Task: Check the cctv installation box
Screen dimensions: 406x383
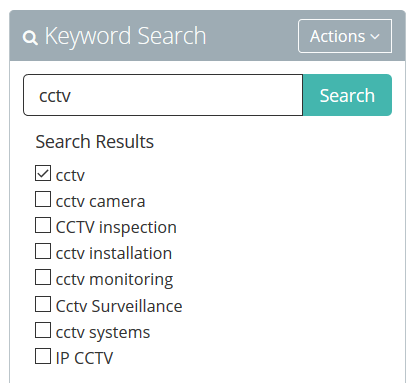Action: coord(43,251)
